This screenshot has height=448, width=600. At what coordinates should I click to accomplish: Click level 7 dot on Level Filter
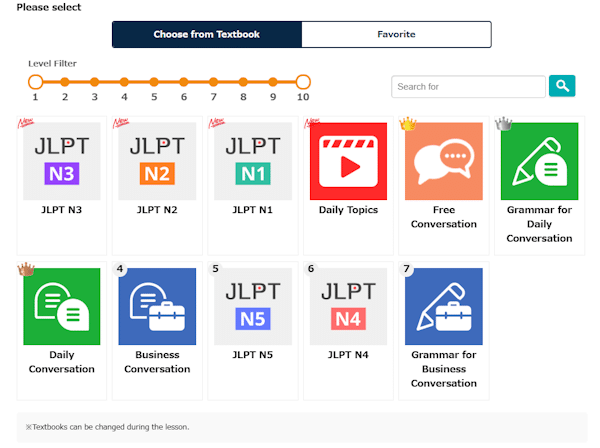pos(214,82)
